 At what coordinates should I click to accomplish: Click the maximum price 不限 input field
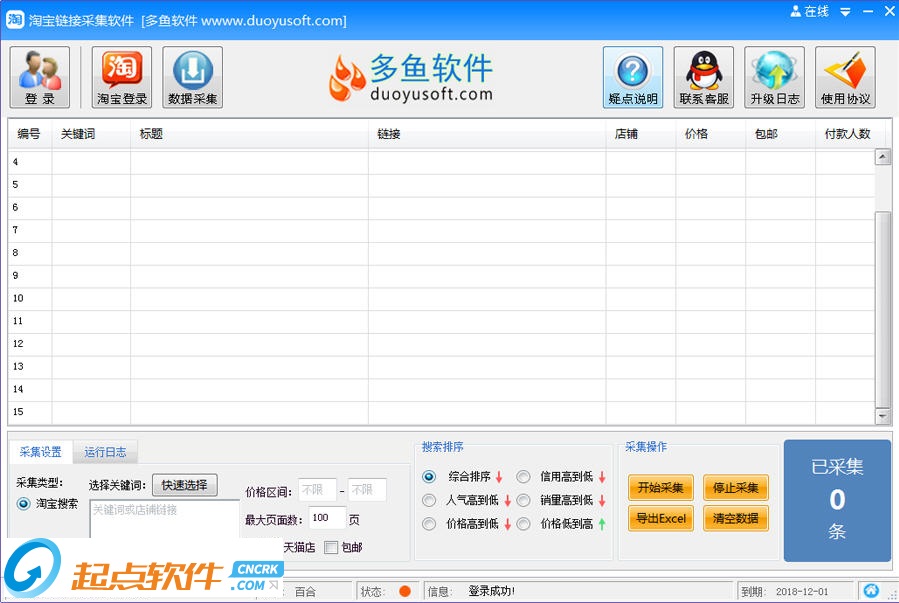coord(367,490)
